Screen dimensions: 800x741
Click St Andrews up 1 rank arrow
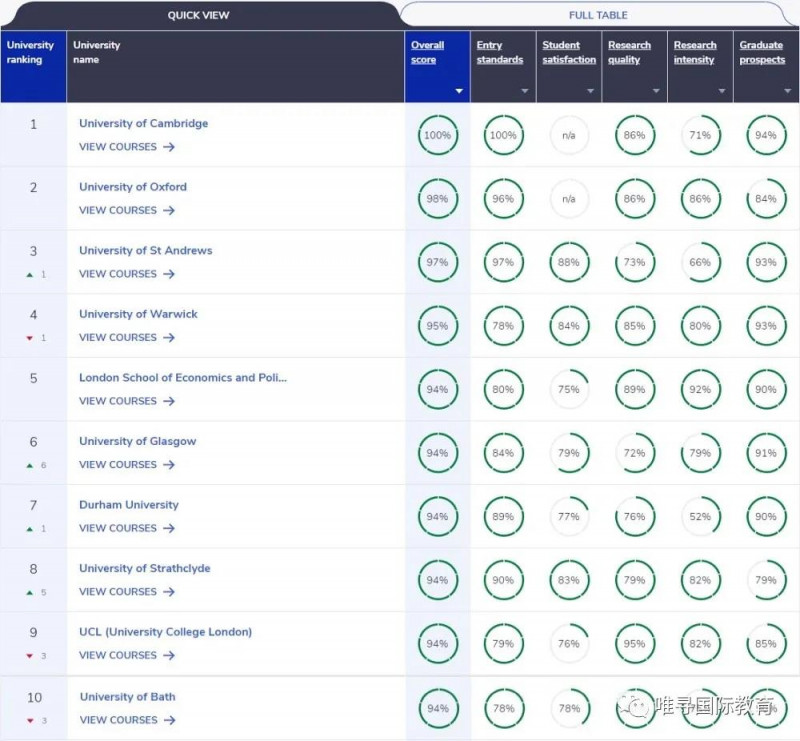[30, 275]
